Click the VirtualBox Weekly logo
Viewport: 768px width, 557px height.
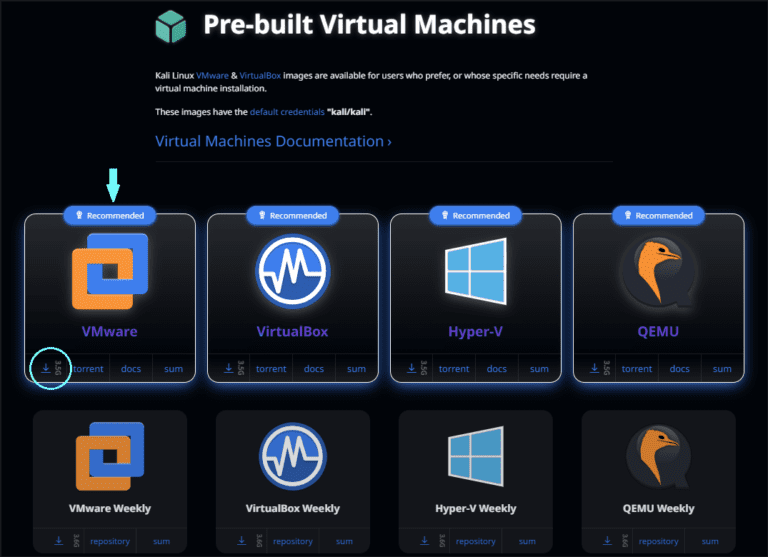click(x=293, y=456)
